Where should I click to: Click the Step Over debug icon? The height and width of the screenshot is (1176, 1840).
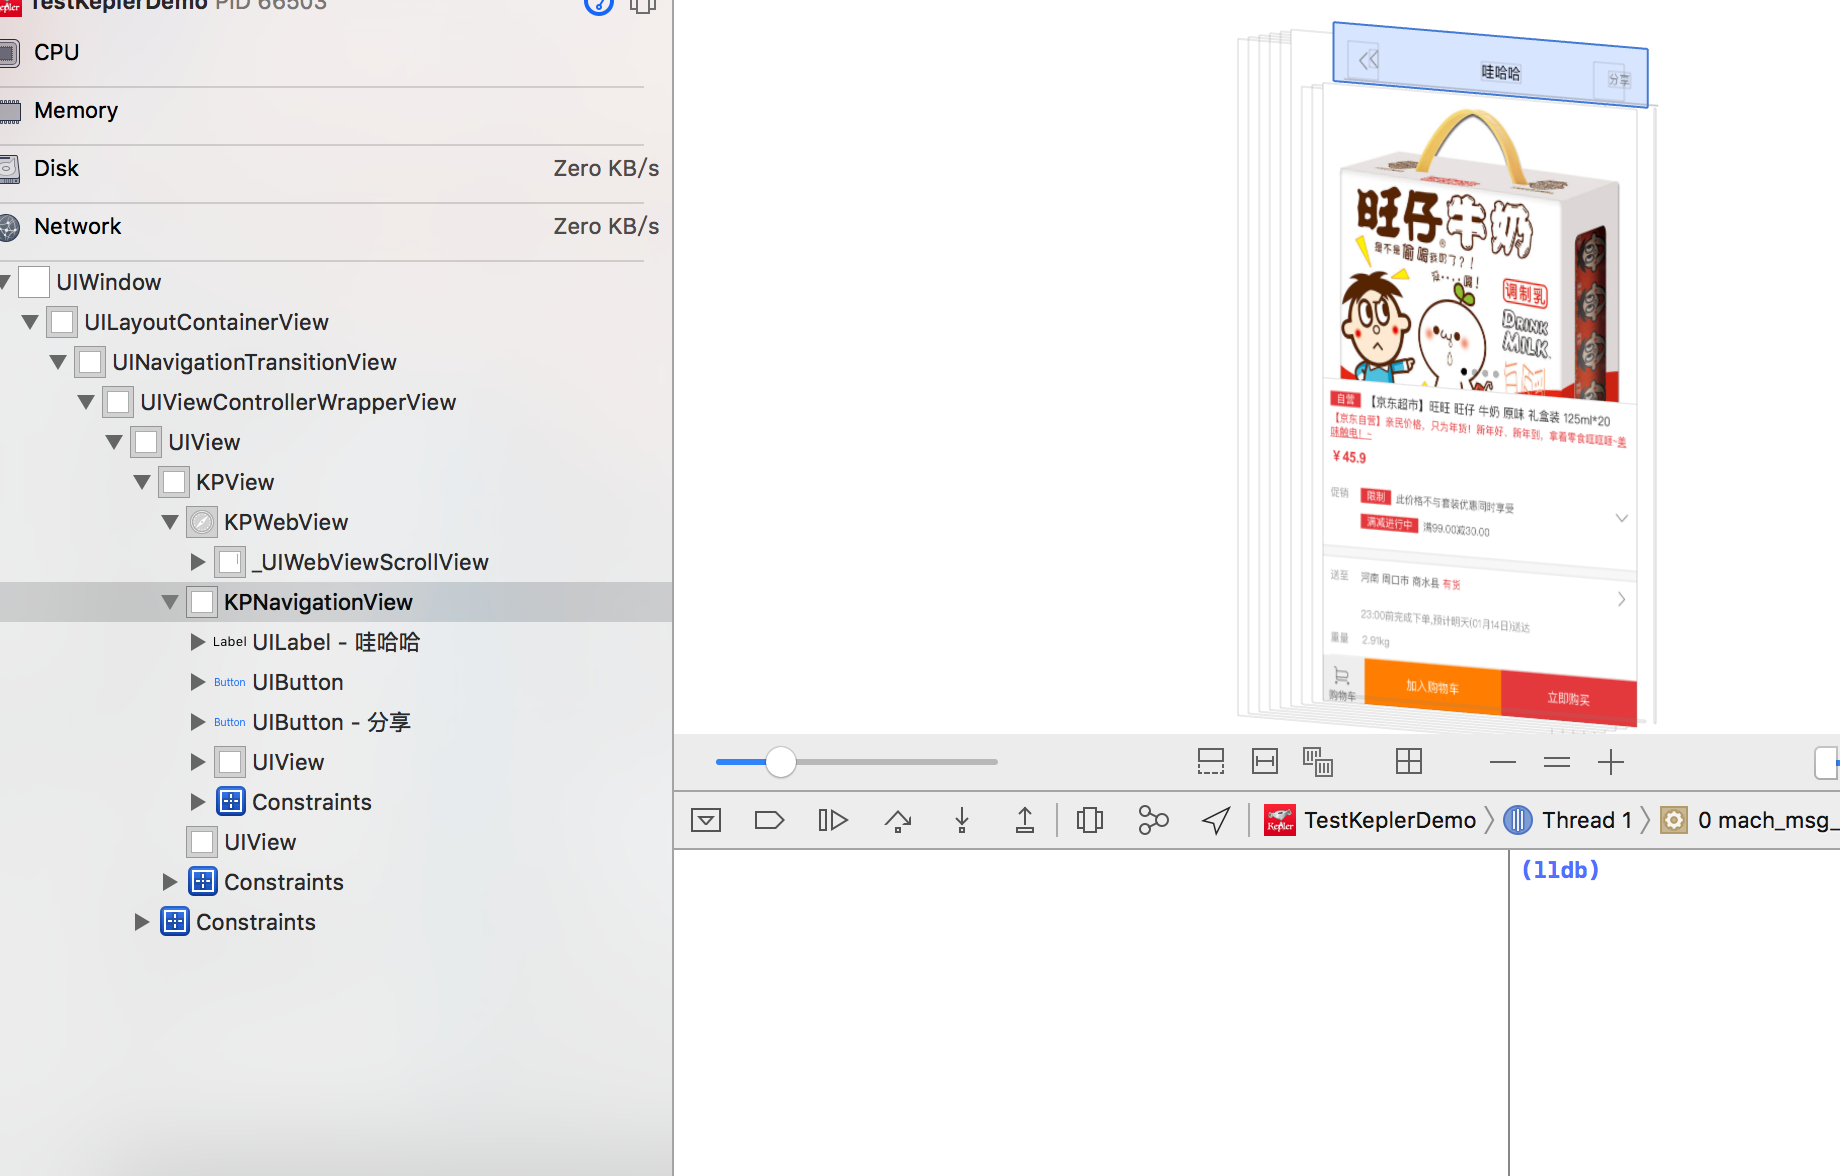pos(897,821)
